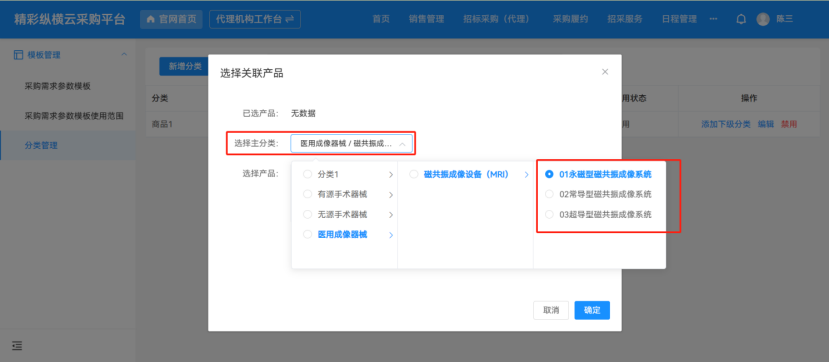
Task: Confirm with the 确定 button
Action: click(592, 310)
